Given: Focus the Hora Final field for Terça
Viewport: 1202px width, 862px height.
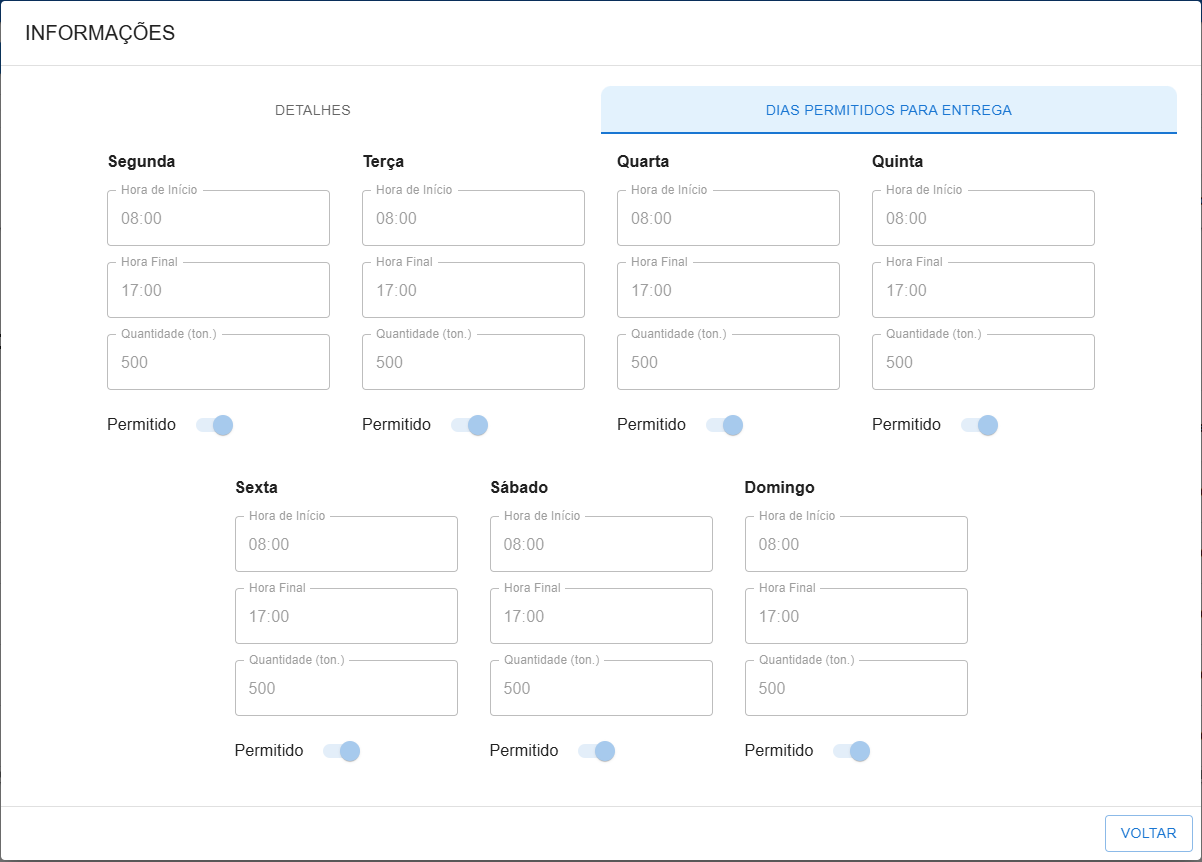Looking at the screenshot, I should pyautogui.click(x=473, y=290).
